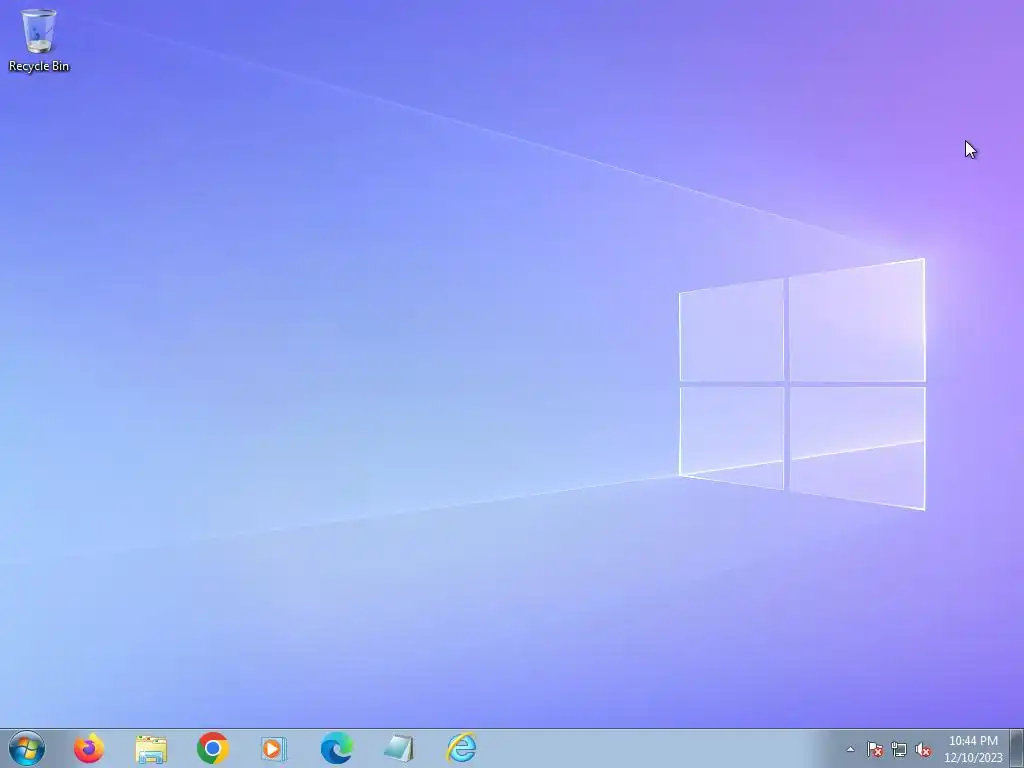The height and width of the screenshot is (768, 1024).
Task: Launch Internet Explorer from the taskbar
Action: [x=461, y=748]
